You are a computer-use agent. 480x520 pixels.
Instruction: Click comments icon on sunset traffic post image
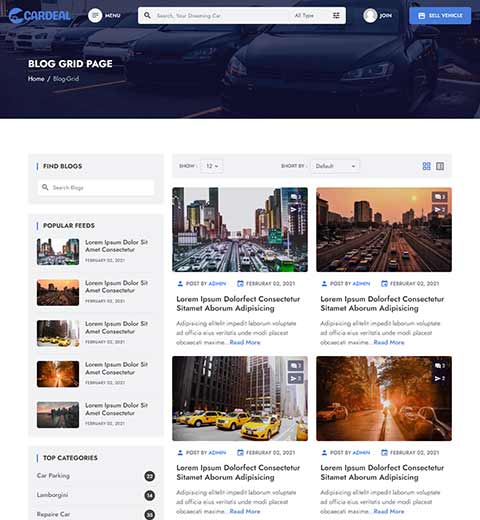pos(440,197)
